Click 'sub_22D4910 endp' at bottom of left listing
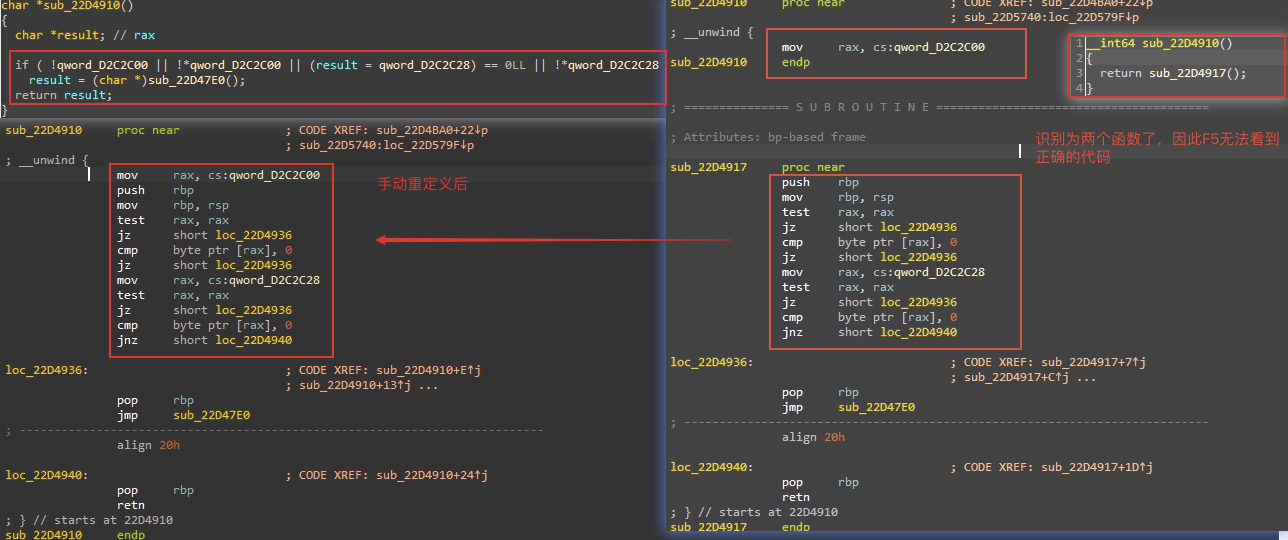The height and width of the screenshot is (540, 1288). click(x=75, y=535)
